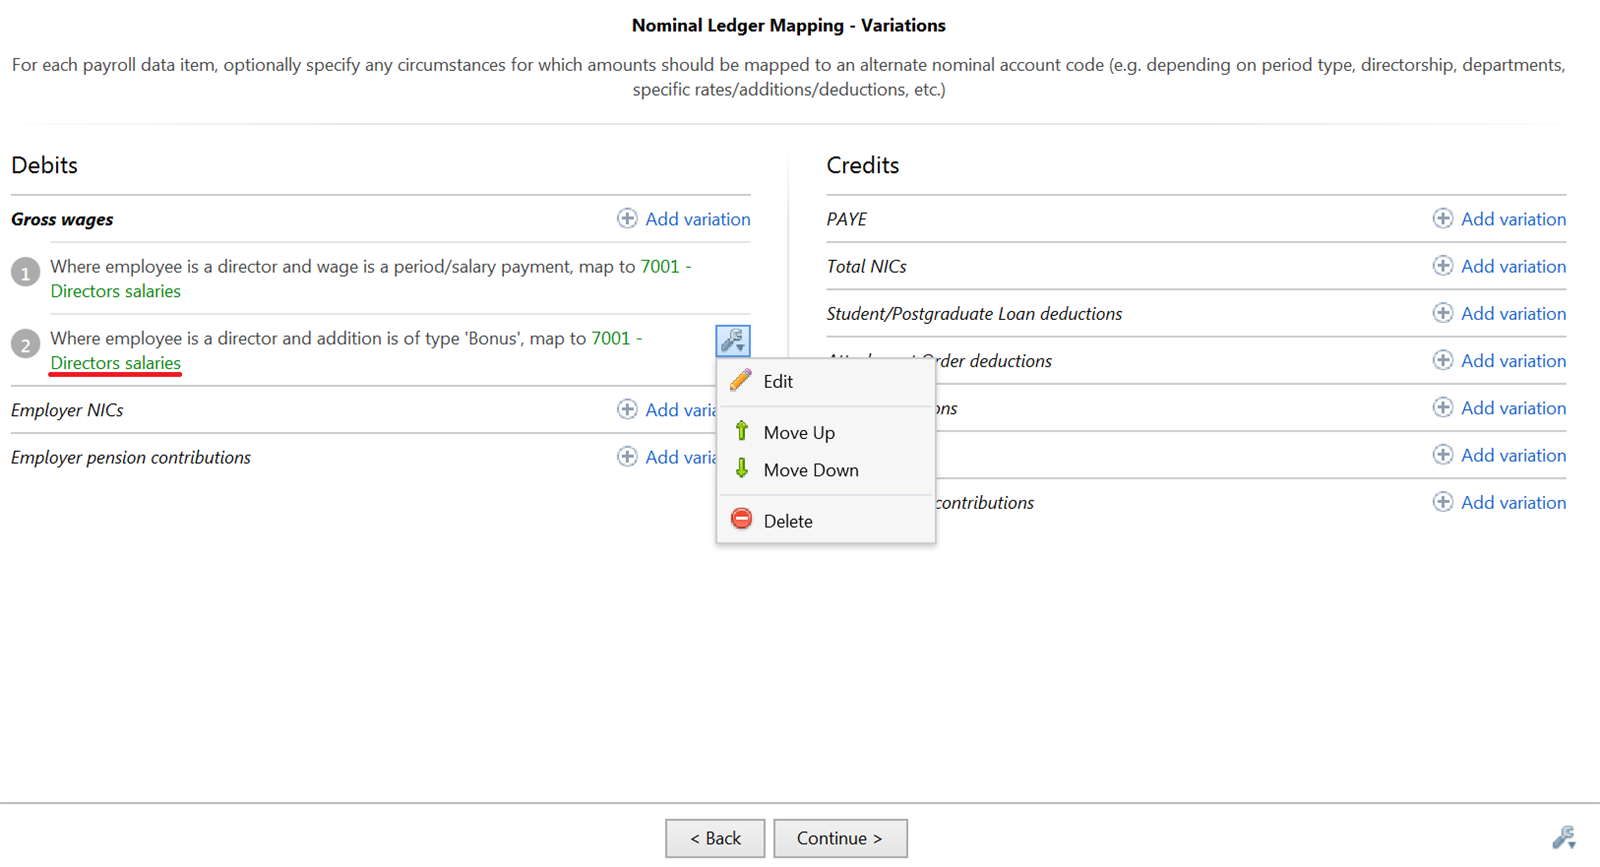Click the Gross wages heading
This screenshot has width=1600, height=867.
click(62, 219)
